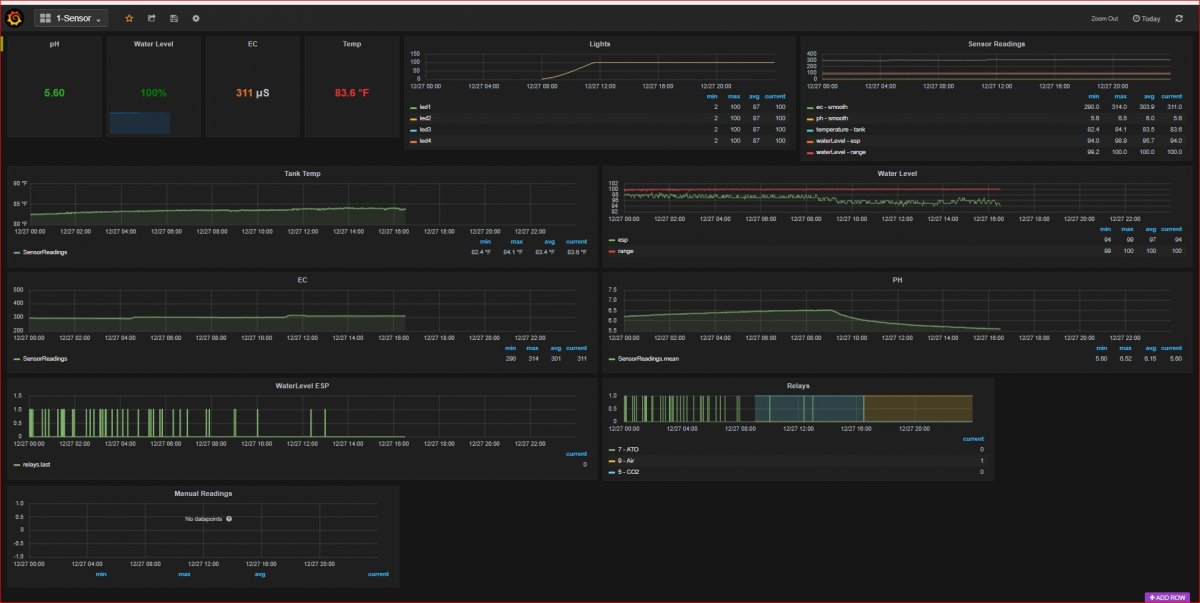The width and height of the screenshot is (1200, 603).
Task: Open the pH panel title menu
Action: [54, 44]
